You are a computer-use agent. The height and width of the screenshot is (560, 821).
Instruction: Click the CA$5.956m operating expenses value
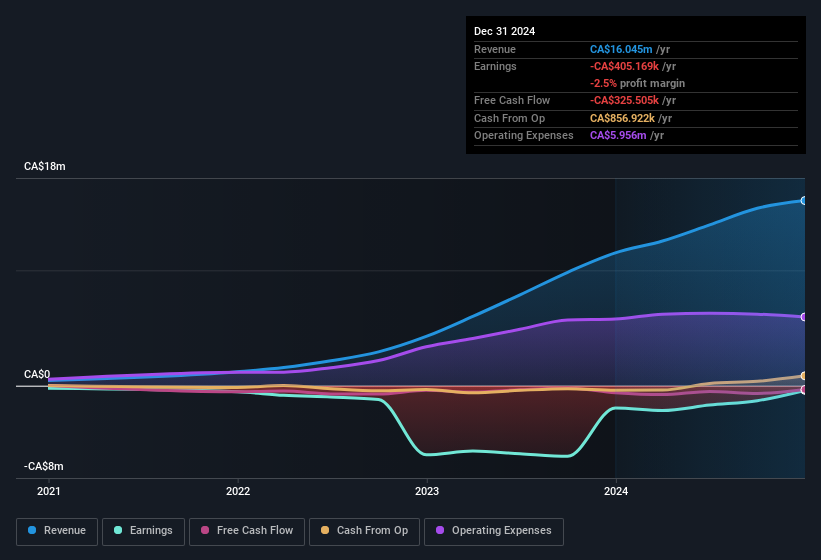click(x=618, y=136)
